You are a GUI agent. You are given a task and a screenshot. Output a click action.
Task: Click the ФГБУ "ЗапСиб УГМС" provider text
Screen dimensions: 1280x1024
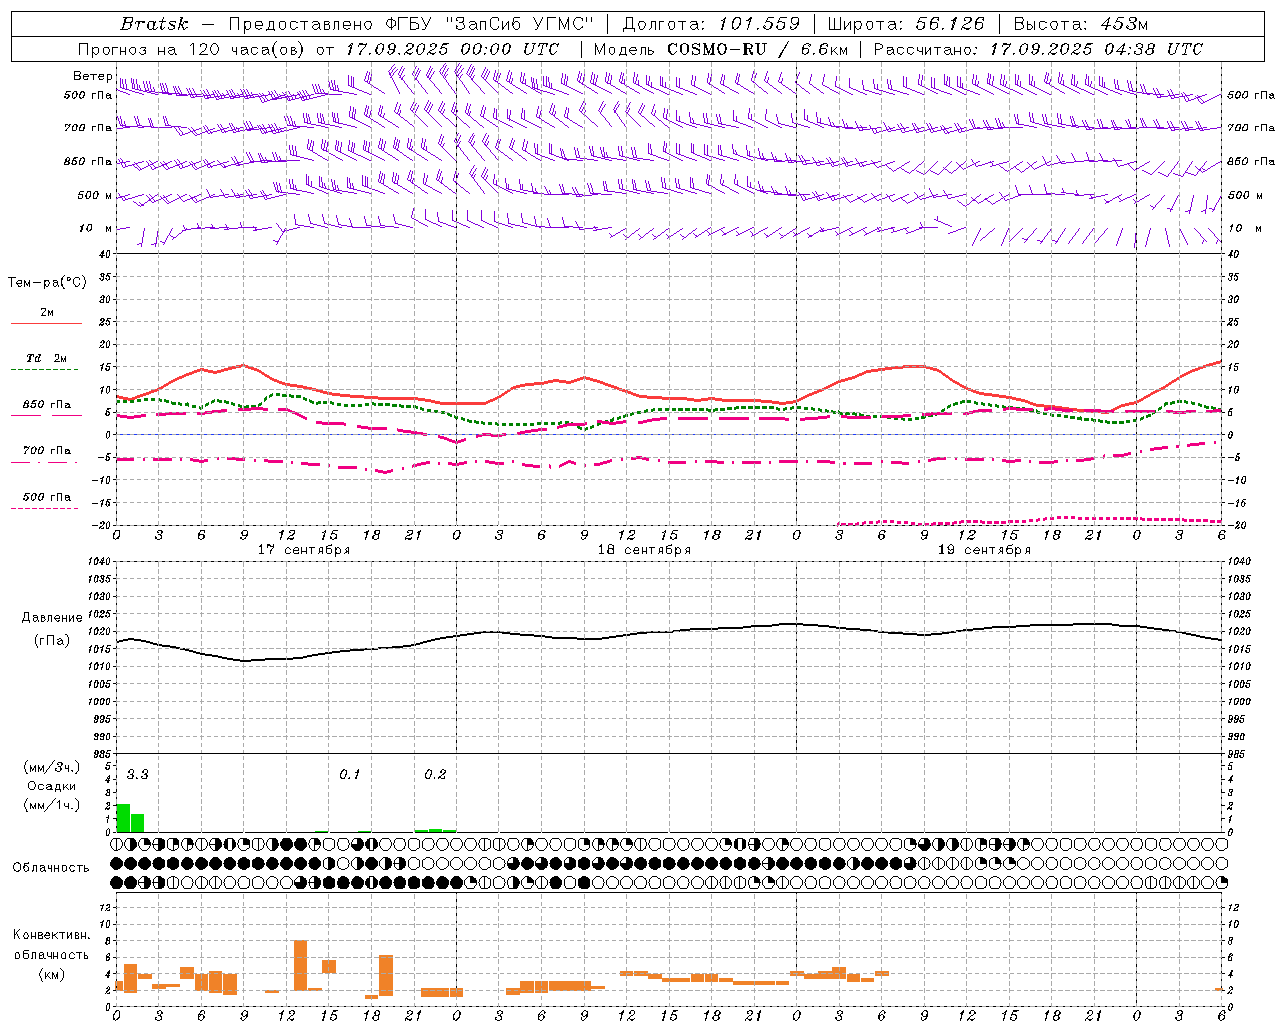[x=490, y=24]
